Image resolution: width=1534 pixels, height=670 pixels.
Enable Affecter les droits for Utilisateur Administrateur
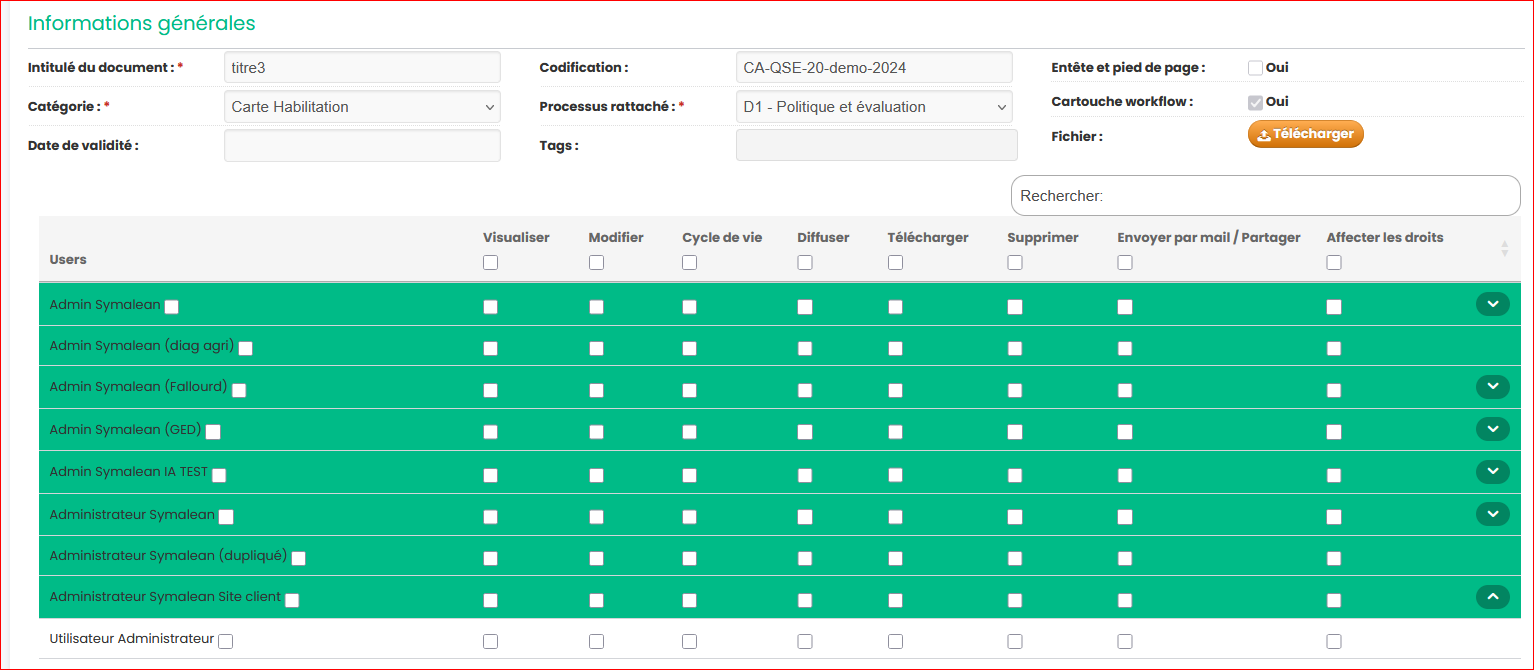click(1334, 641)
